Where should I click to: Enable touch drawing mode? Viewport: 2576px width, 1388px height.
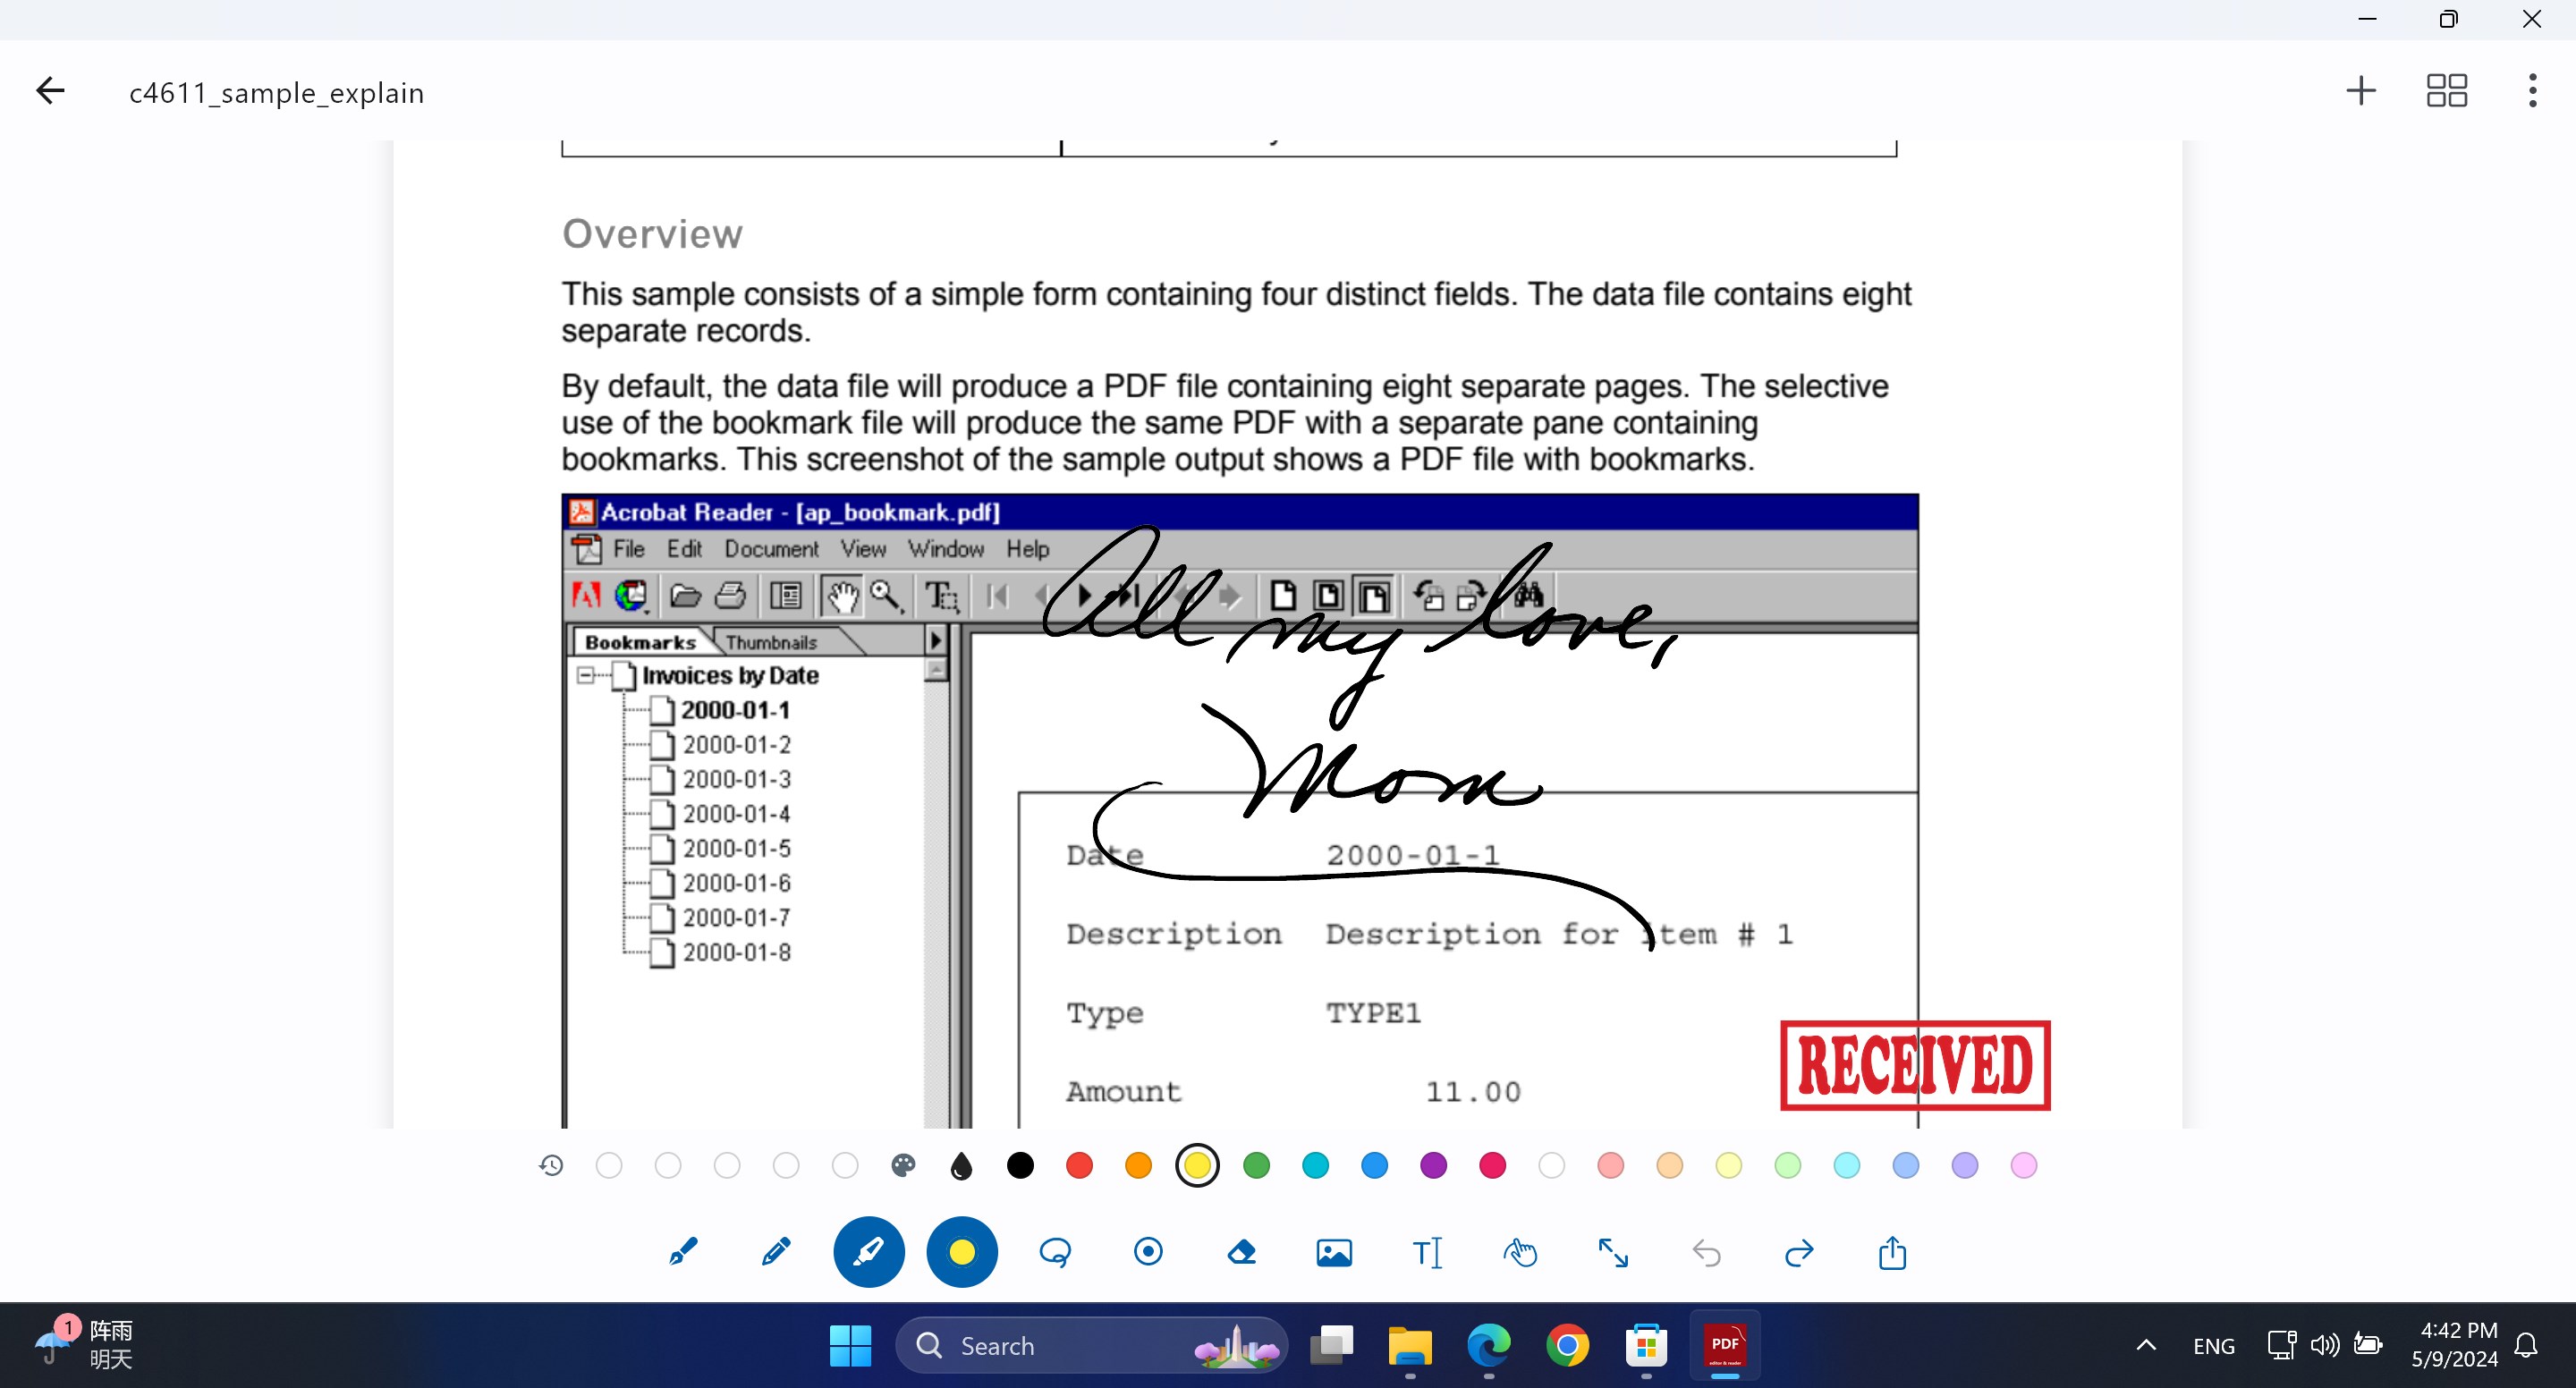(x=1520, y=1252)
